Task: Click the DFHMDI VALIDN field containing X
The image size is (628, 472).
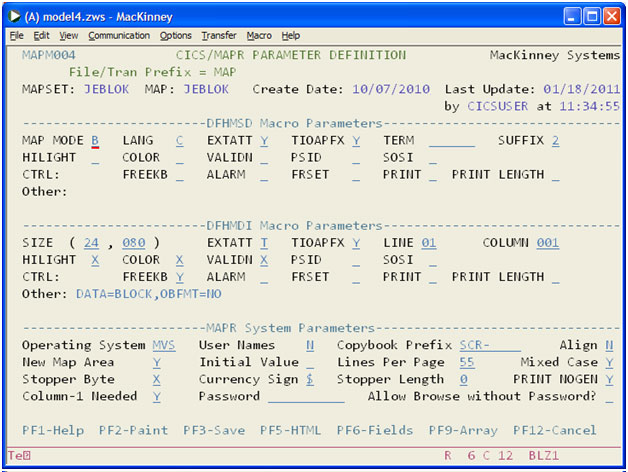Action: [264, 260]
